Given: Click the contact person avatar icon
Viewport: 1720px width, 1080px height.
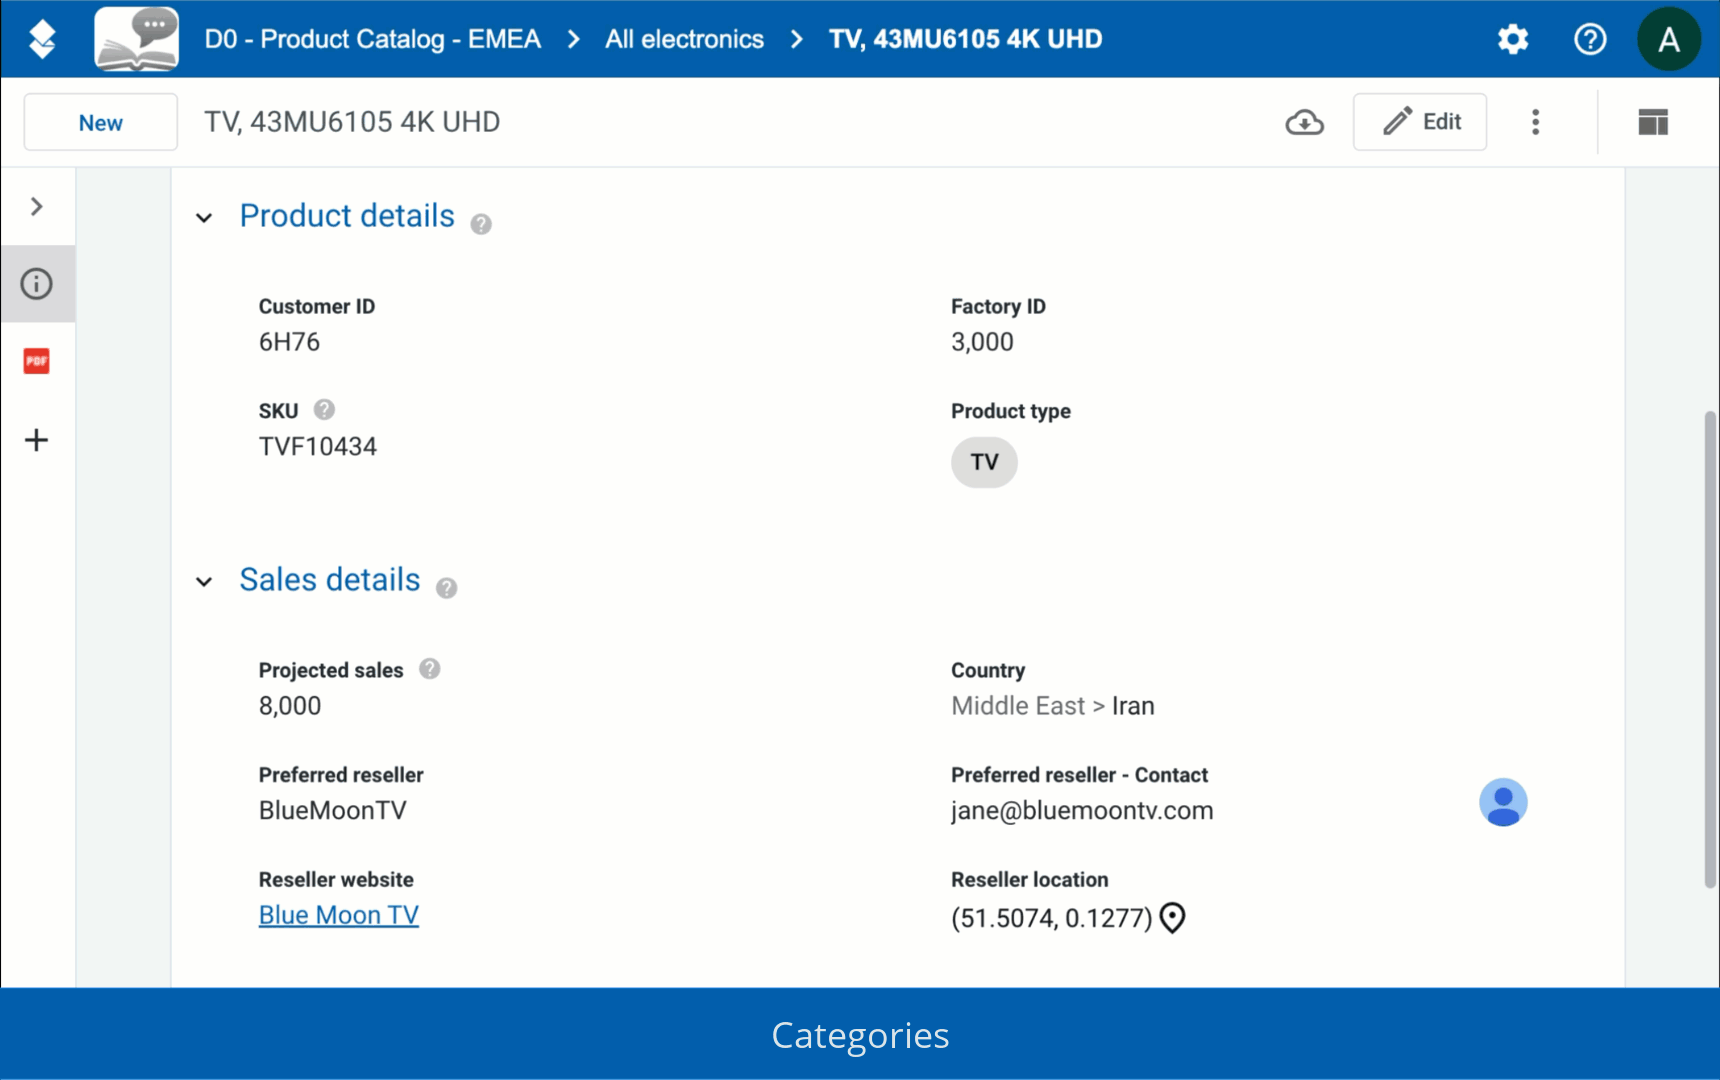Looking at the screenshot, I should [x=1503, y=802].
